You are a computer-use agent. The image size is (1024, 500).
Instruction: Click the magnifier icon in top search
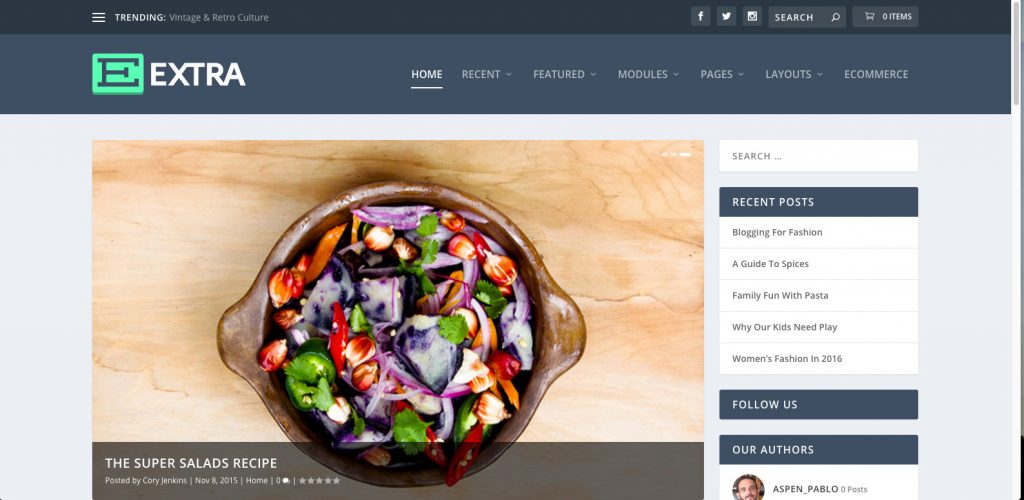click(x=835, y=18)
